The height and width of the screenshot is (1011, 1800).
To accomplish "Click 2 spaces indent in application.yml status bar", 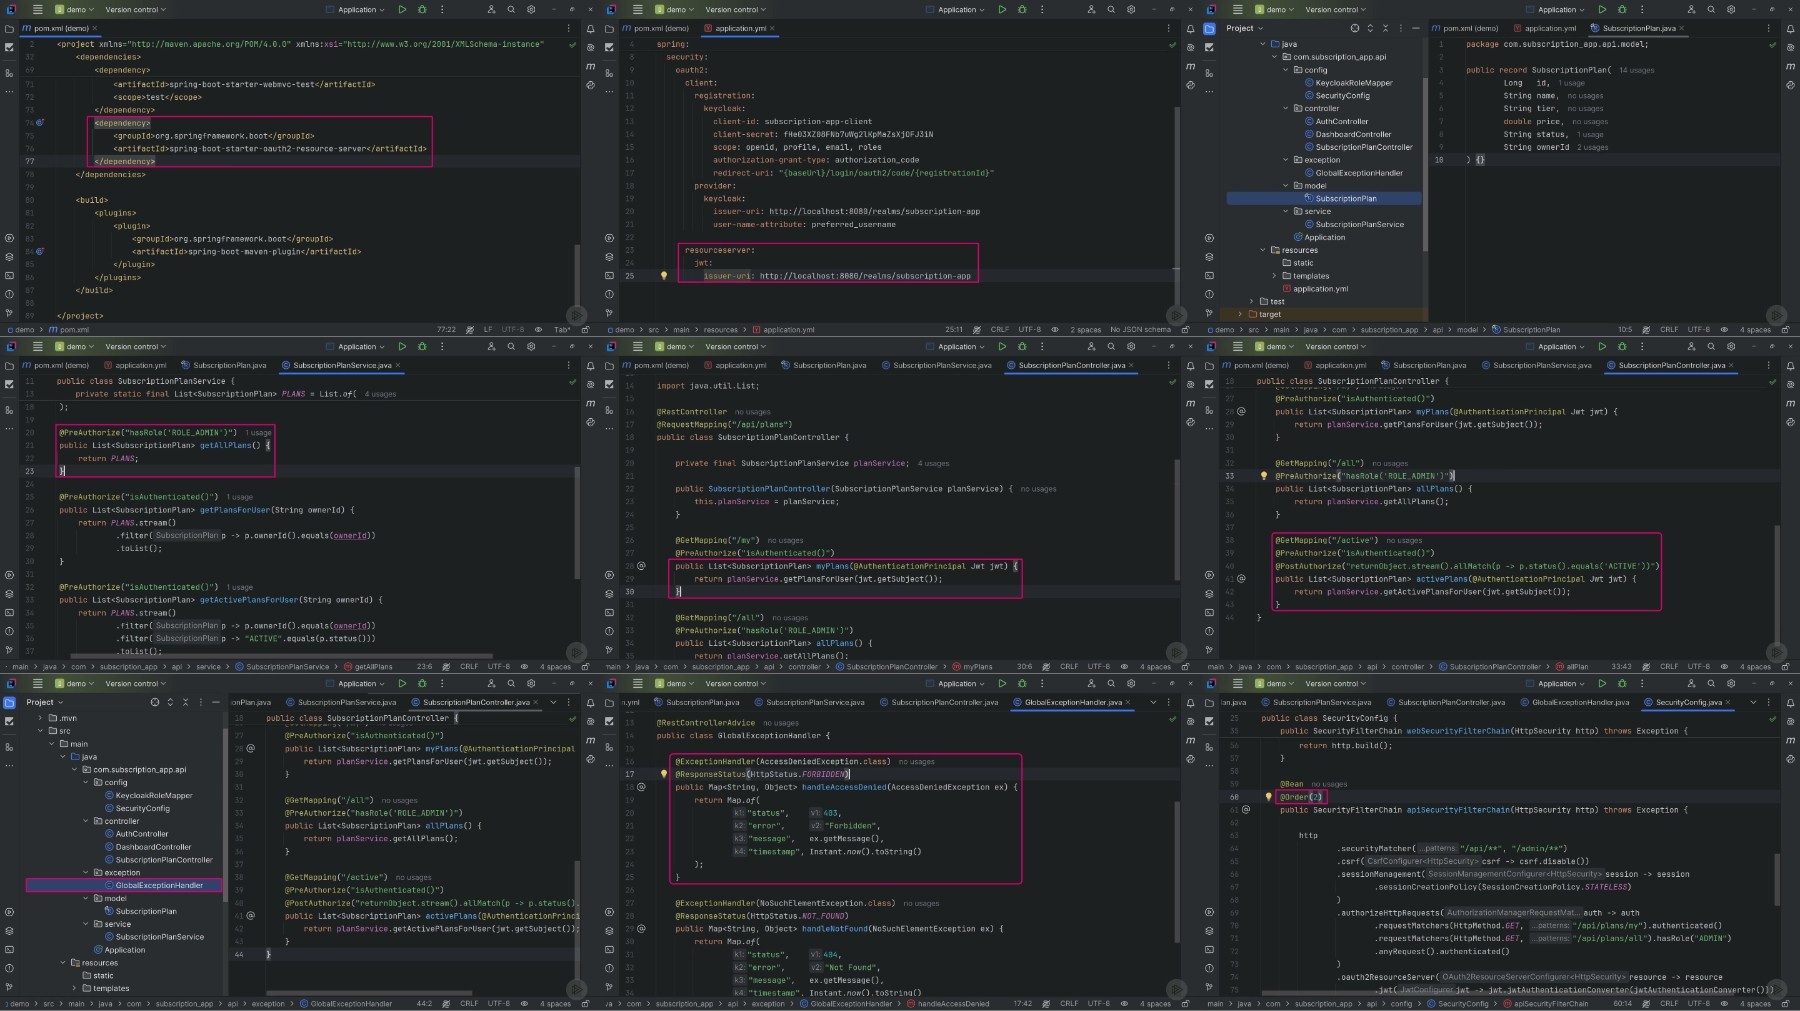I will click(1085, 329).
